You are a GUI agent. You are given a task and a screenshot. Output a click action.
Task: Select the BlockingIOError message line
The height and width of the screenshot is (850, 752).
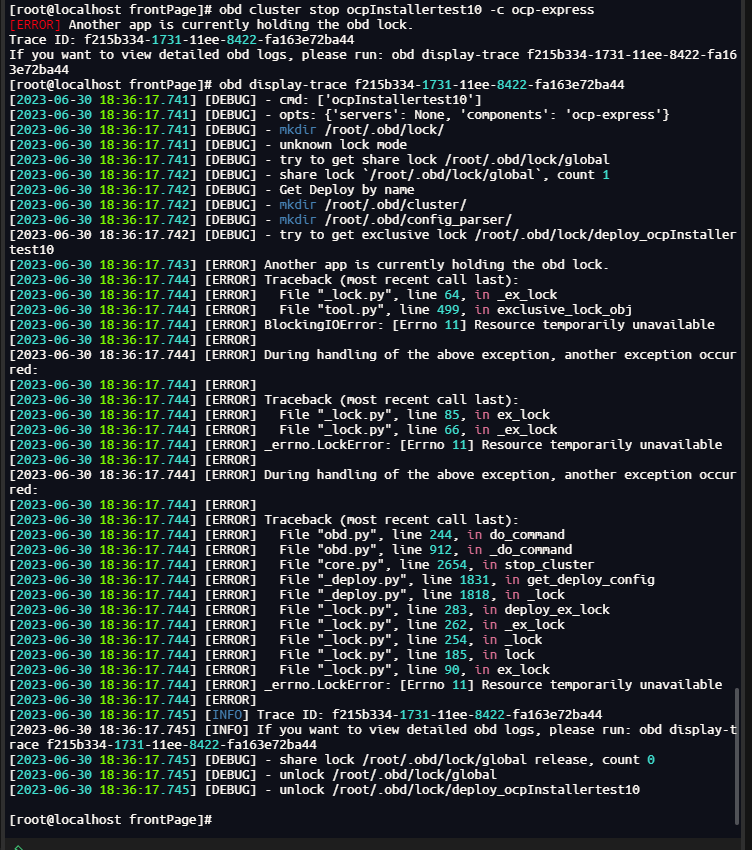point(489,325)
